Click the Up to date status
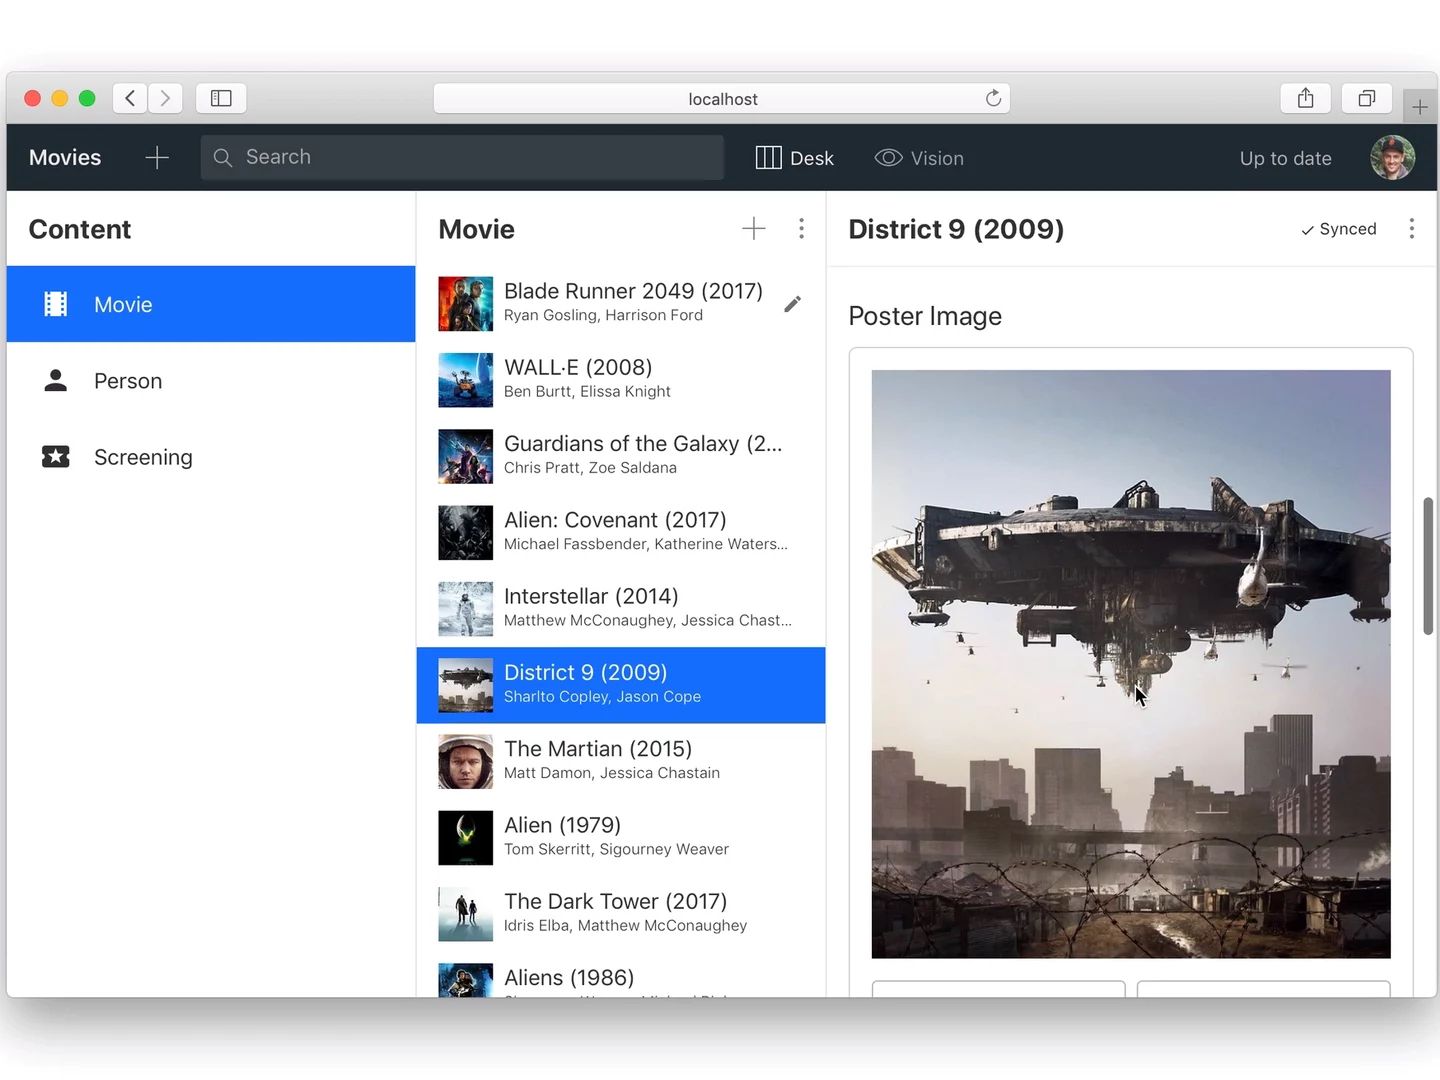The width and height of the screenshot is (1440, 1080). point(1285,158)
